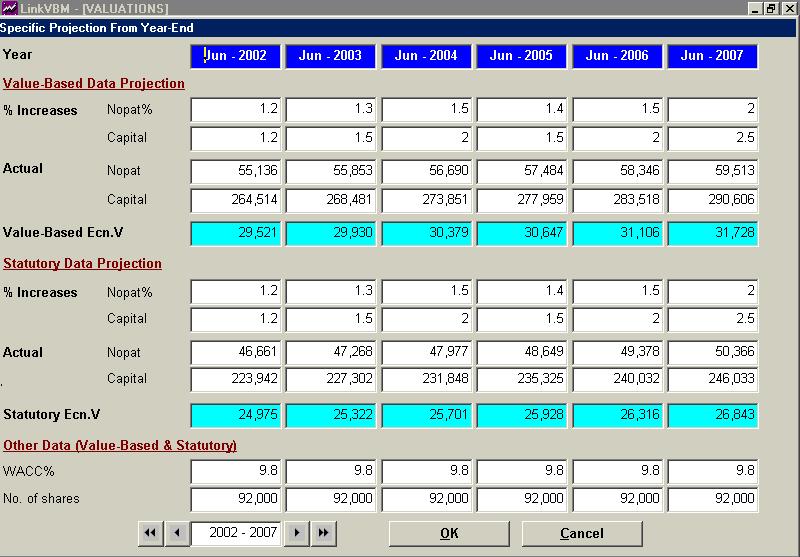
Task: Select the Jun - 2006 year header
Action: (x=617, y=56)
